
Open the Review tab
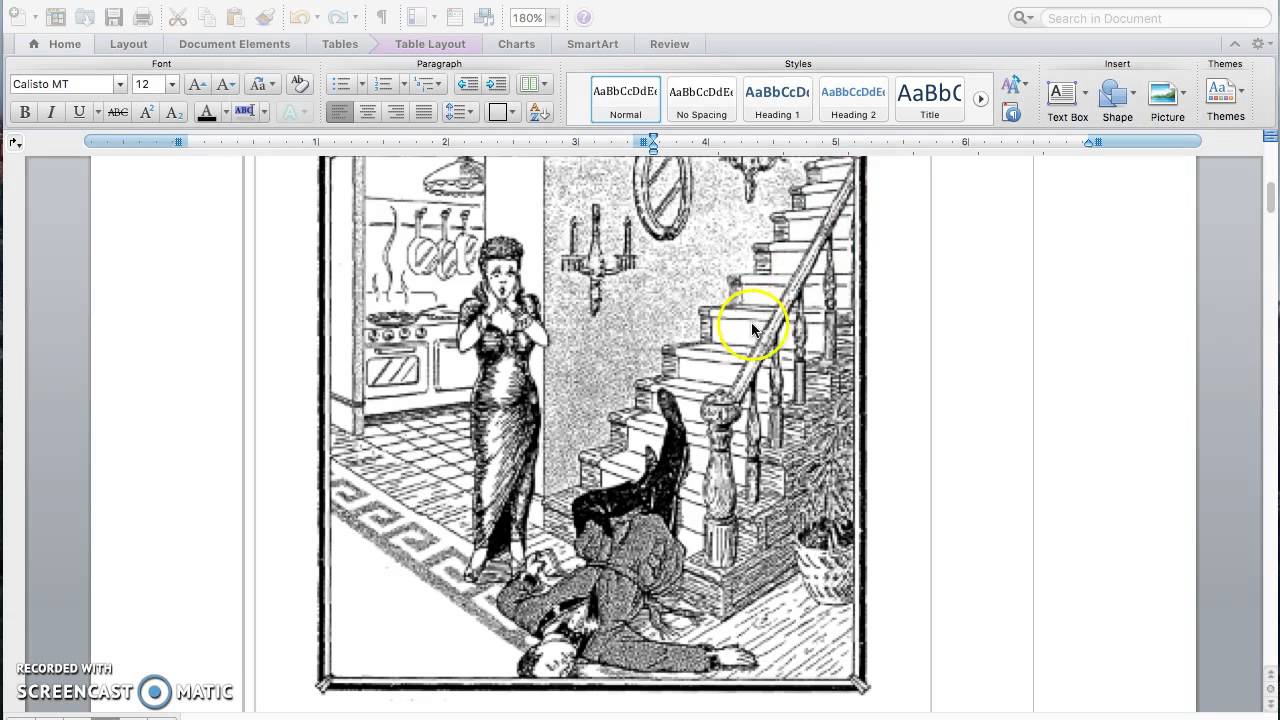[669, 44]
